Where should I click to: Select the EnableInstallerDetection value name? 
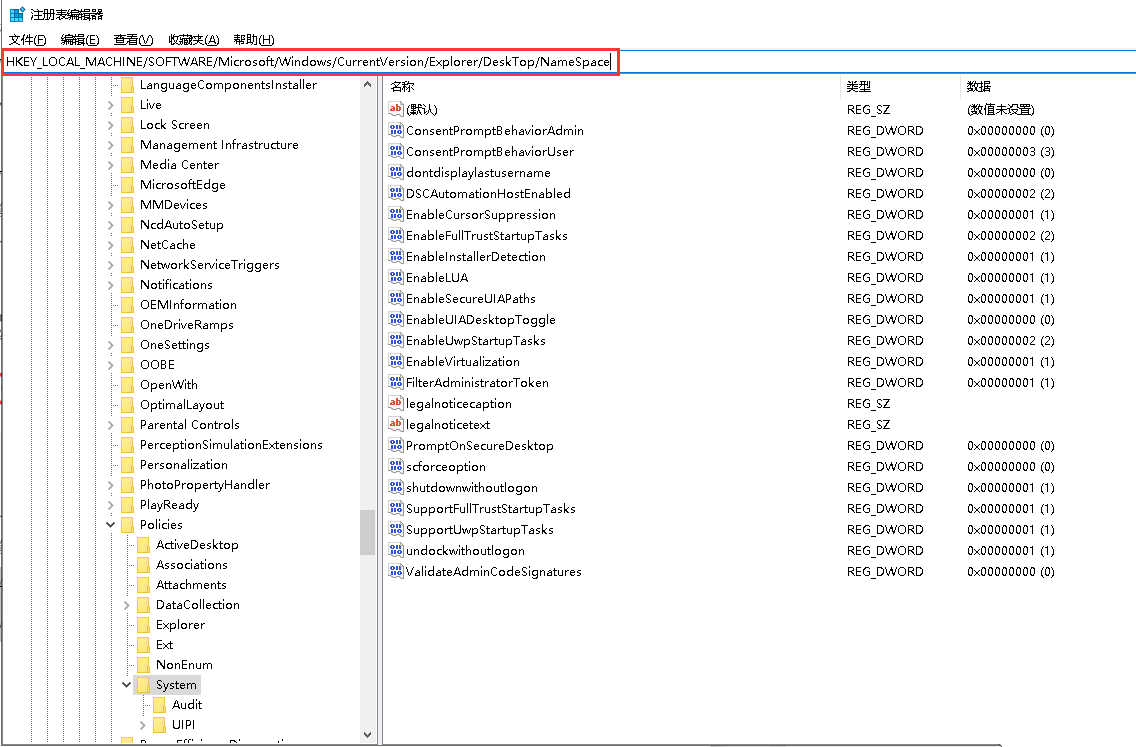476,256
